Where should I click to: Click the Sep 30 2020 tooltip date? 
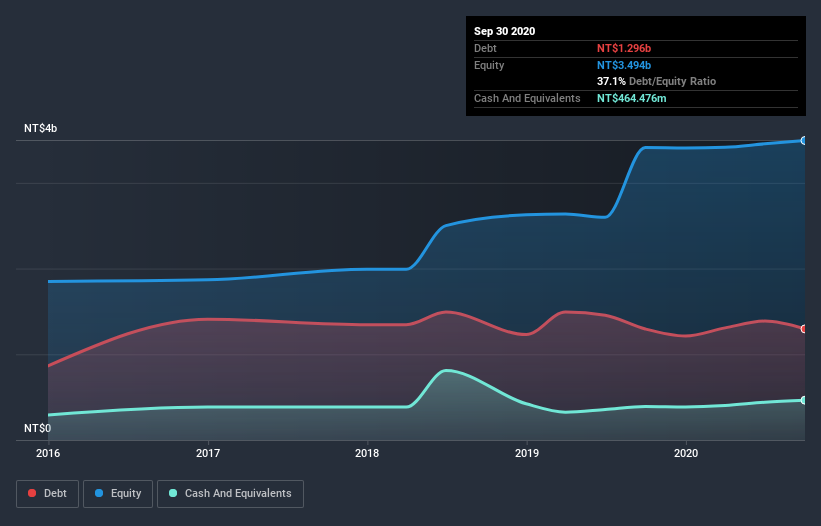505,31
